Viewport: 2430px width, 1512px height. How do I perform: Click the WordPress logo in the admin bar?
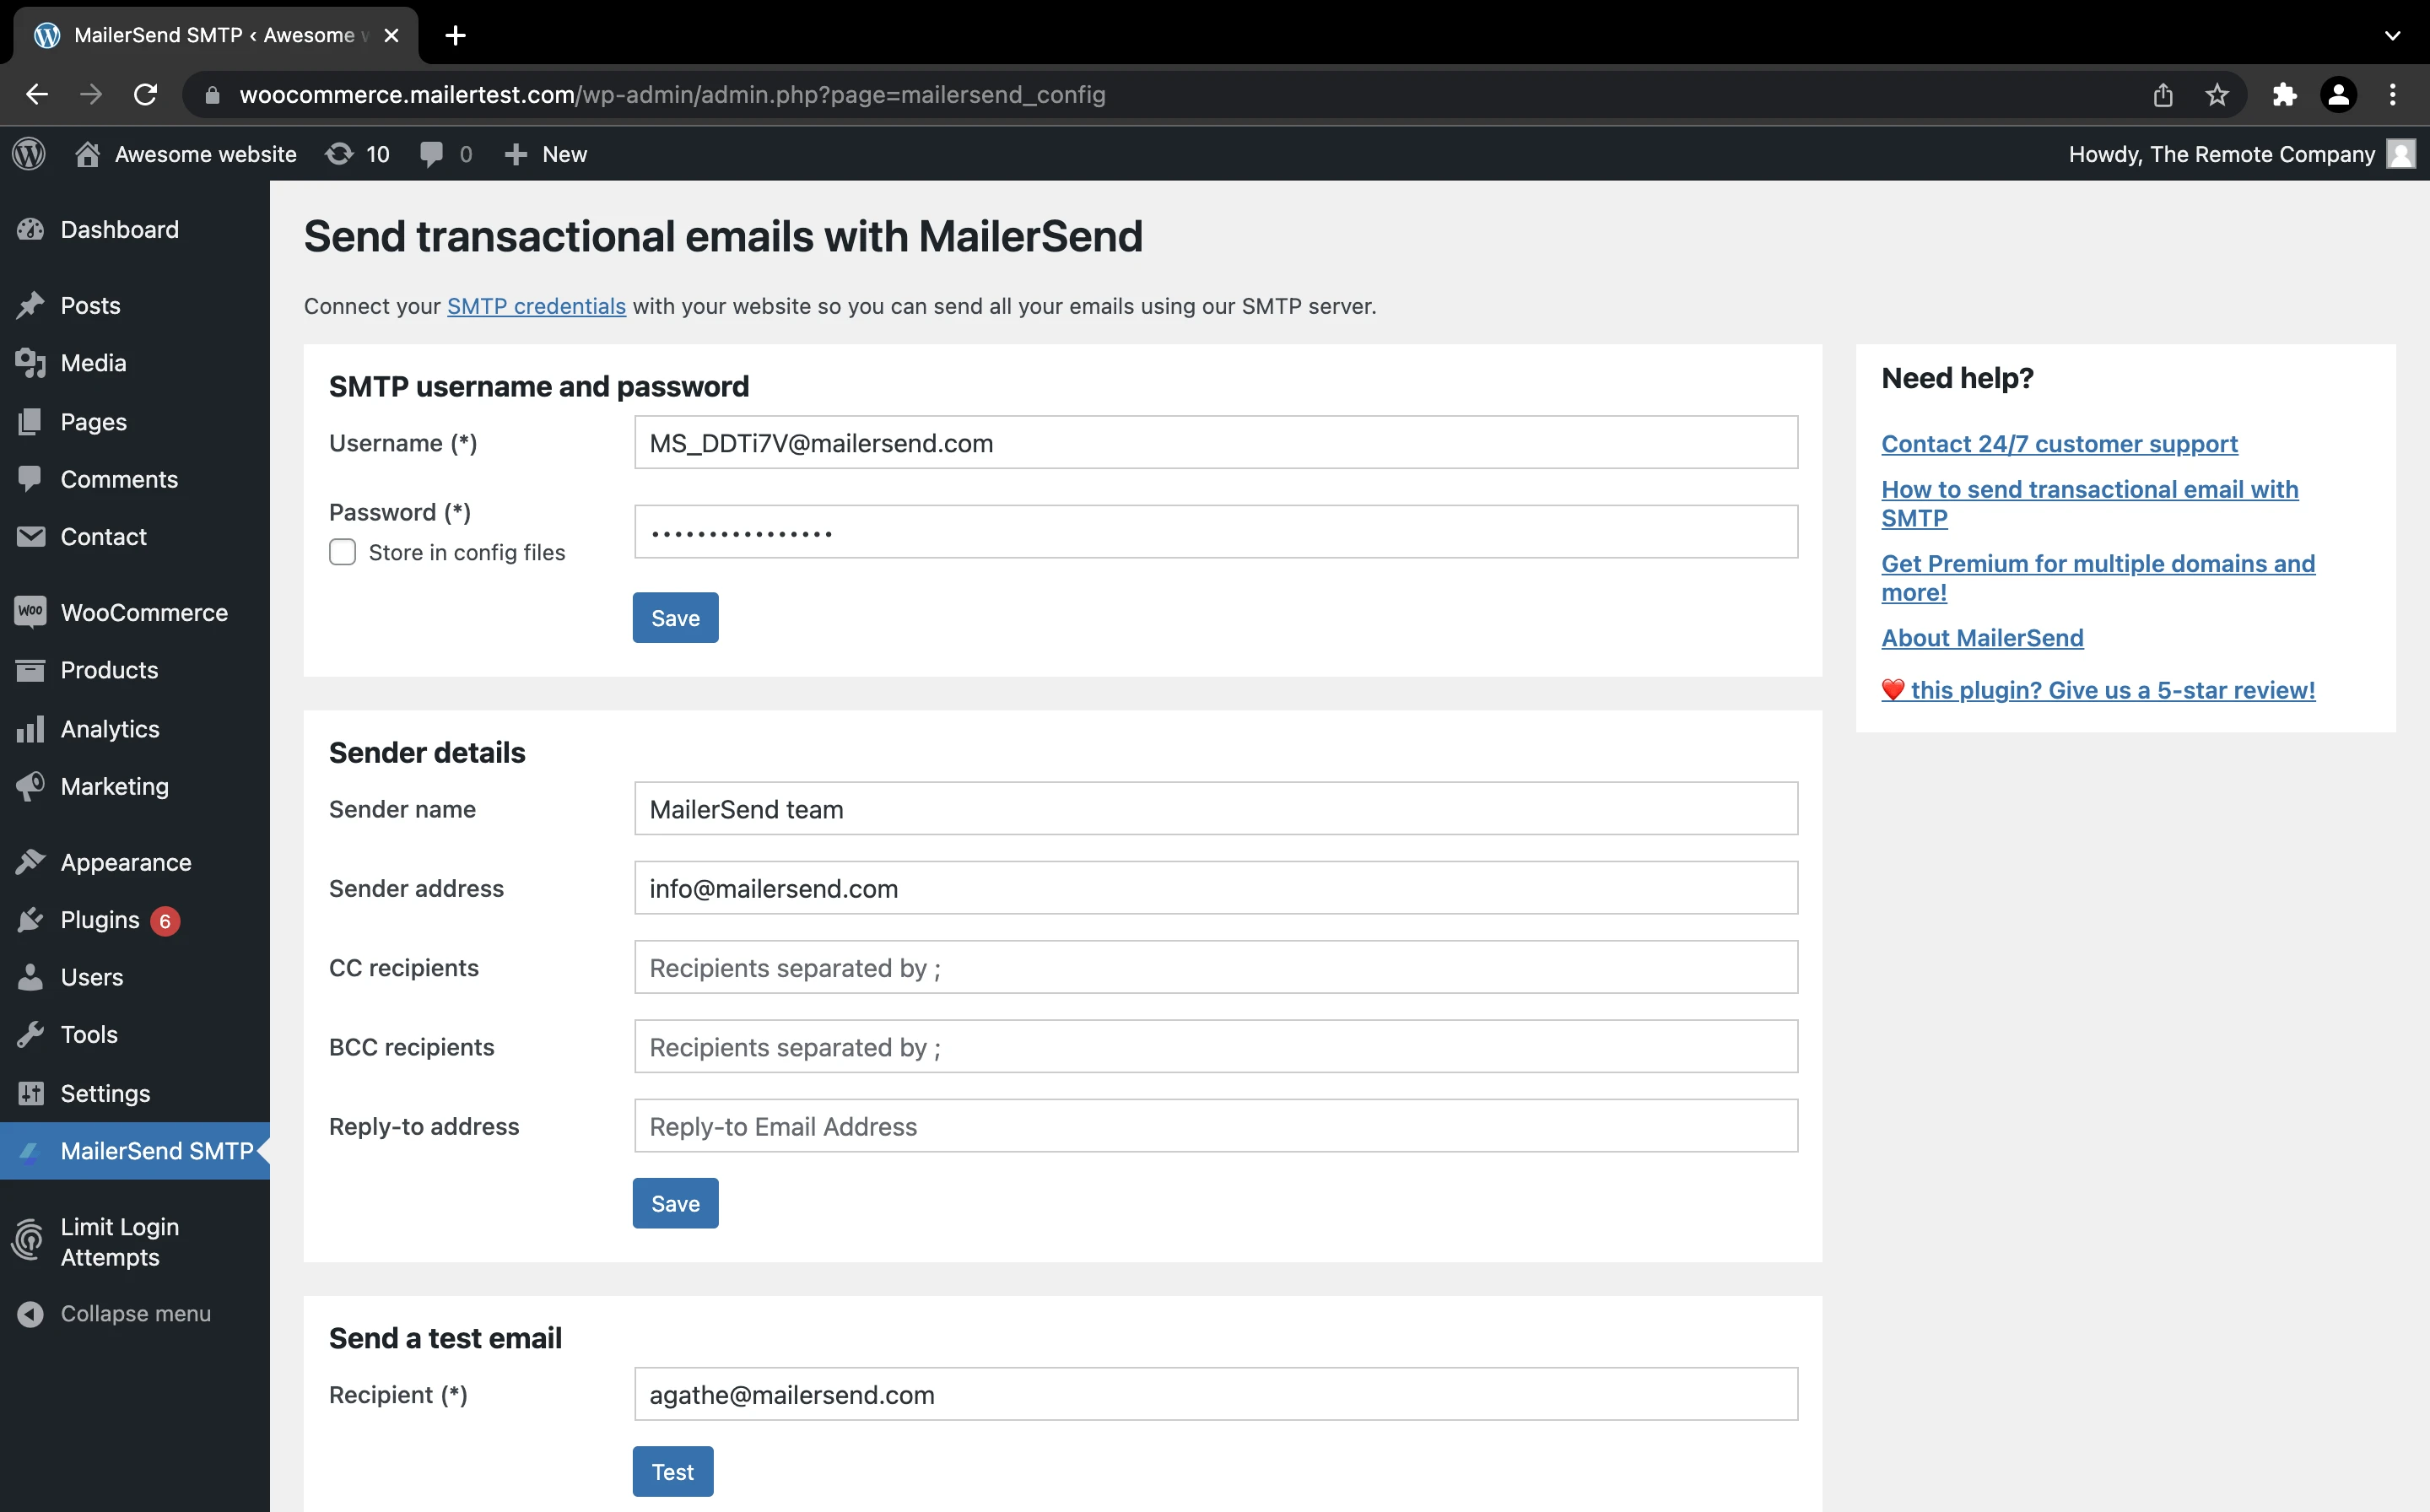(29, 154)
